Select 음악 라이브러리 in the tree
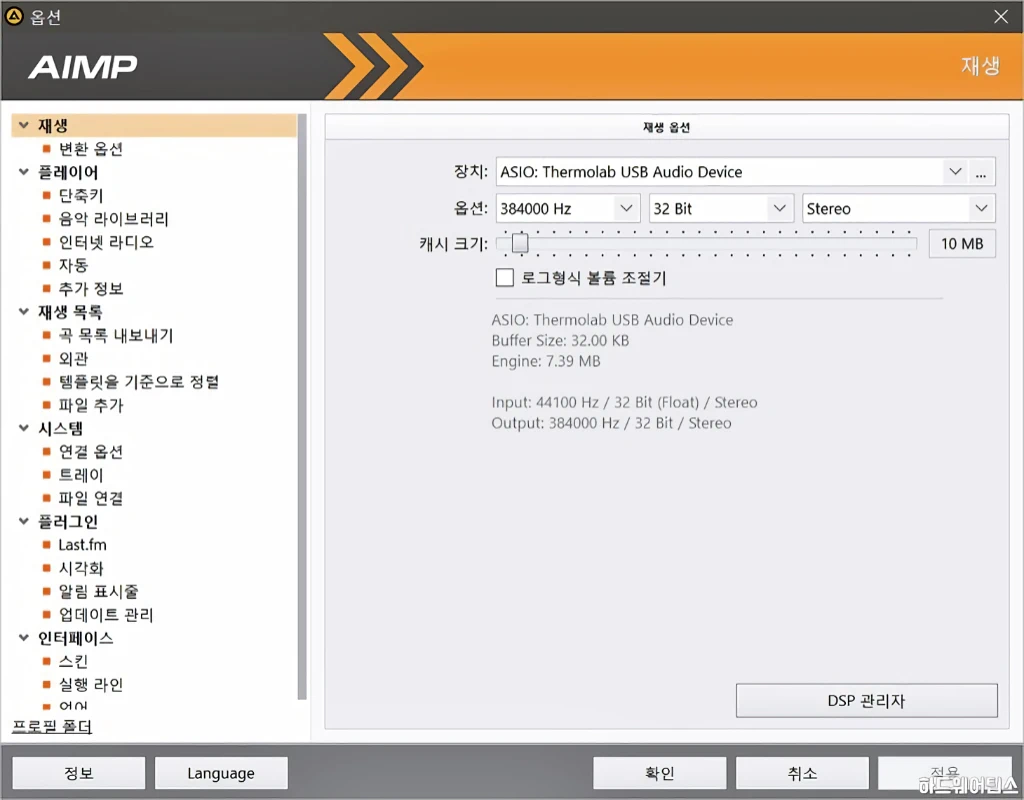This screenshot has width=1024, height=800. coord(114,219)
